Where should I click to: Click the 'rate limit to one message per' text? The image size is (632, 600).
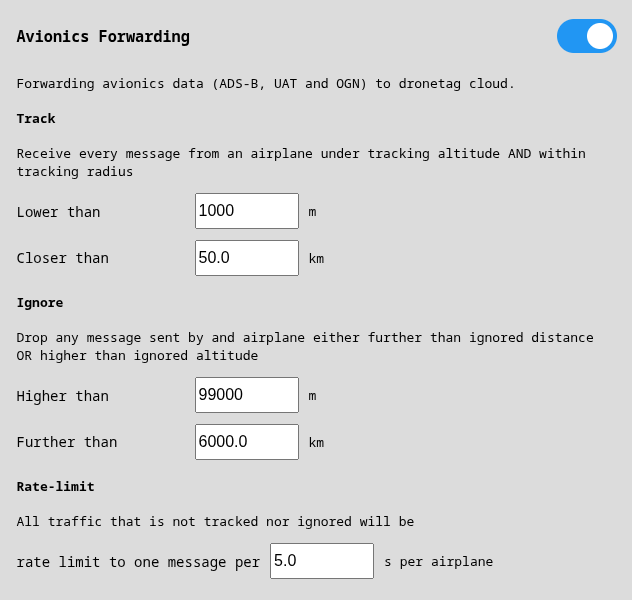click(x=138, y=562)
